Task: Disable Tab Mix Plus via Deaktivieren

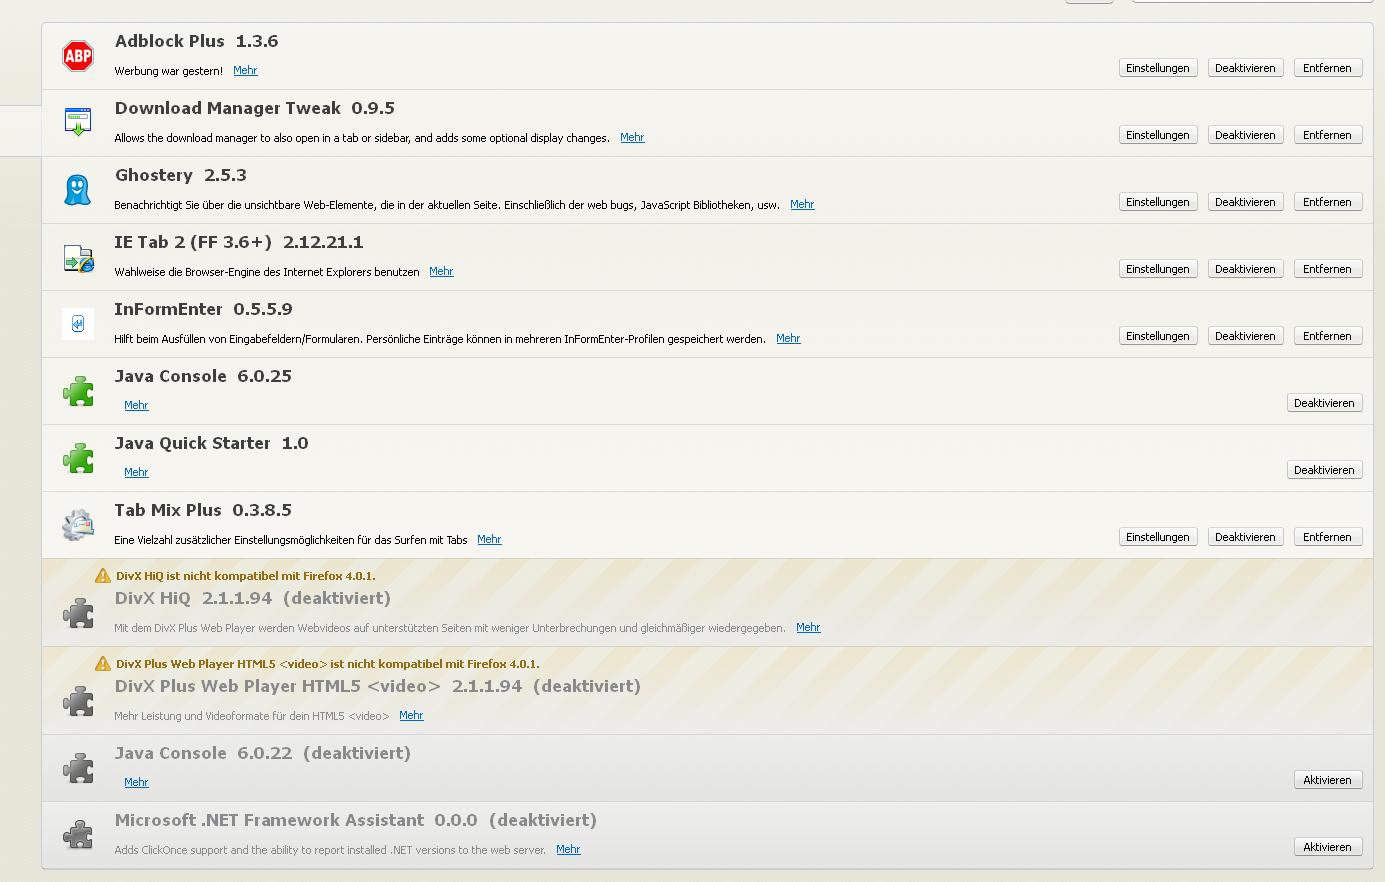Action: pos(1245,537)
